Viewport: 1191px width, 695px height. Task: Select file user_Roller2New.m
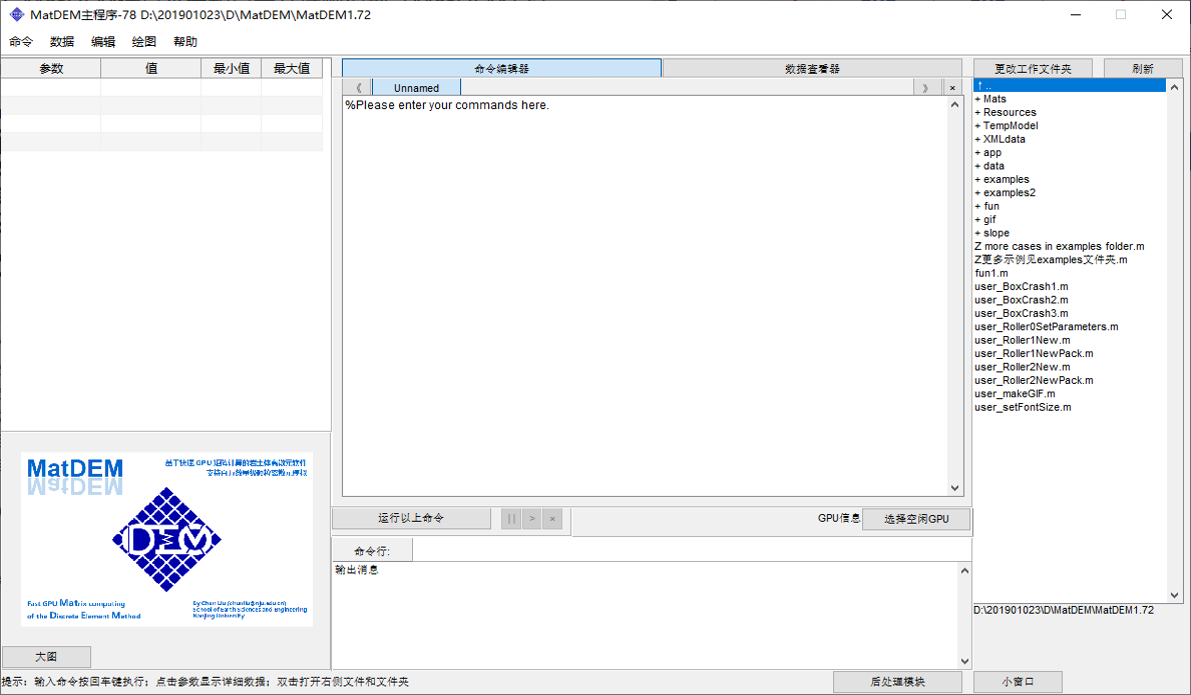(x=1069, y=367)
